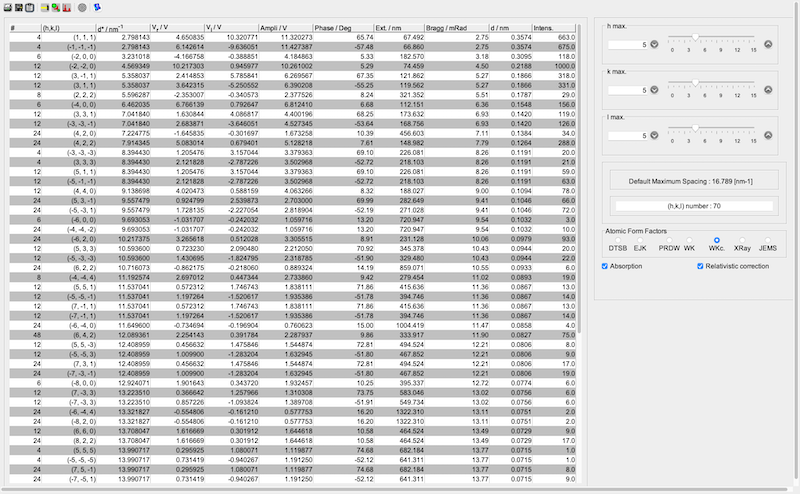
Task: Select the (-6, 0, 0) reflection row
Action: coord(292,220)
